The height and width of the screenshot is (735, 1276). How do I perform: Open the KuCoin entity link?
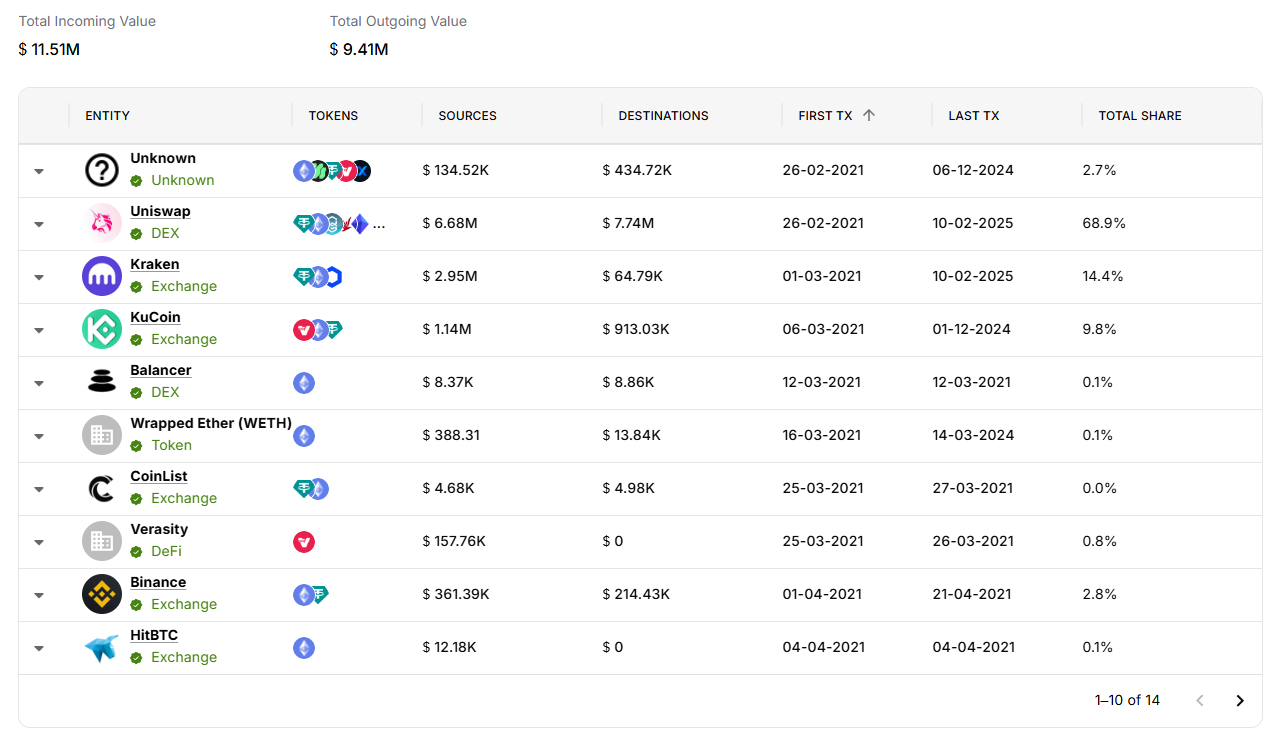[x=155, y=317]
